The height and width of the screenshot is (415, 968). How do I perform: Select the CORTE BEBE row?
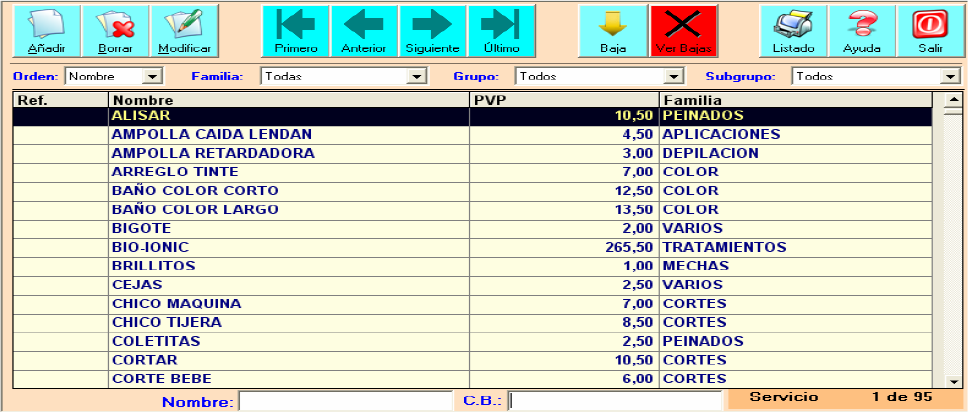(x=472, y=379)
